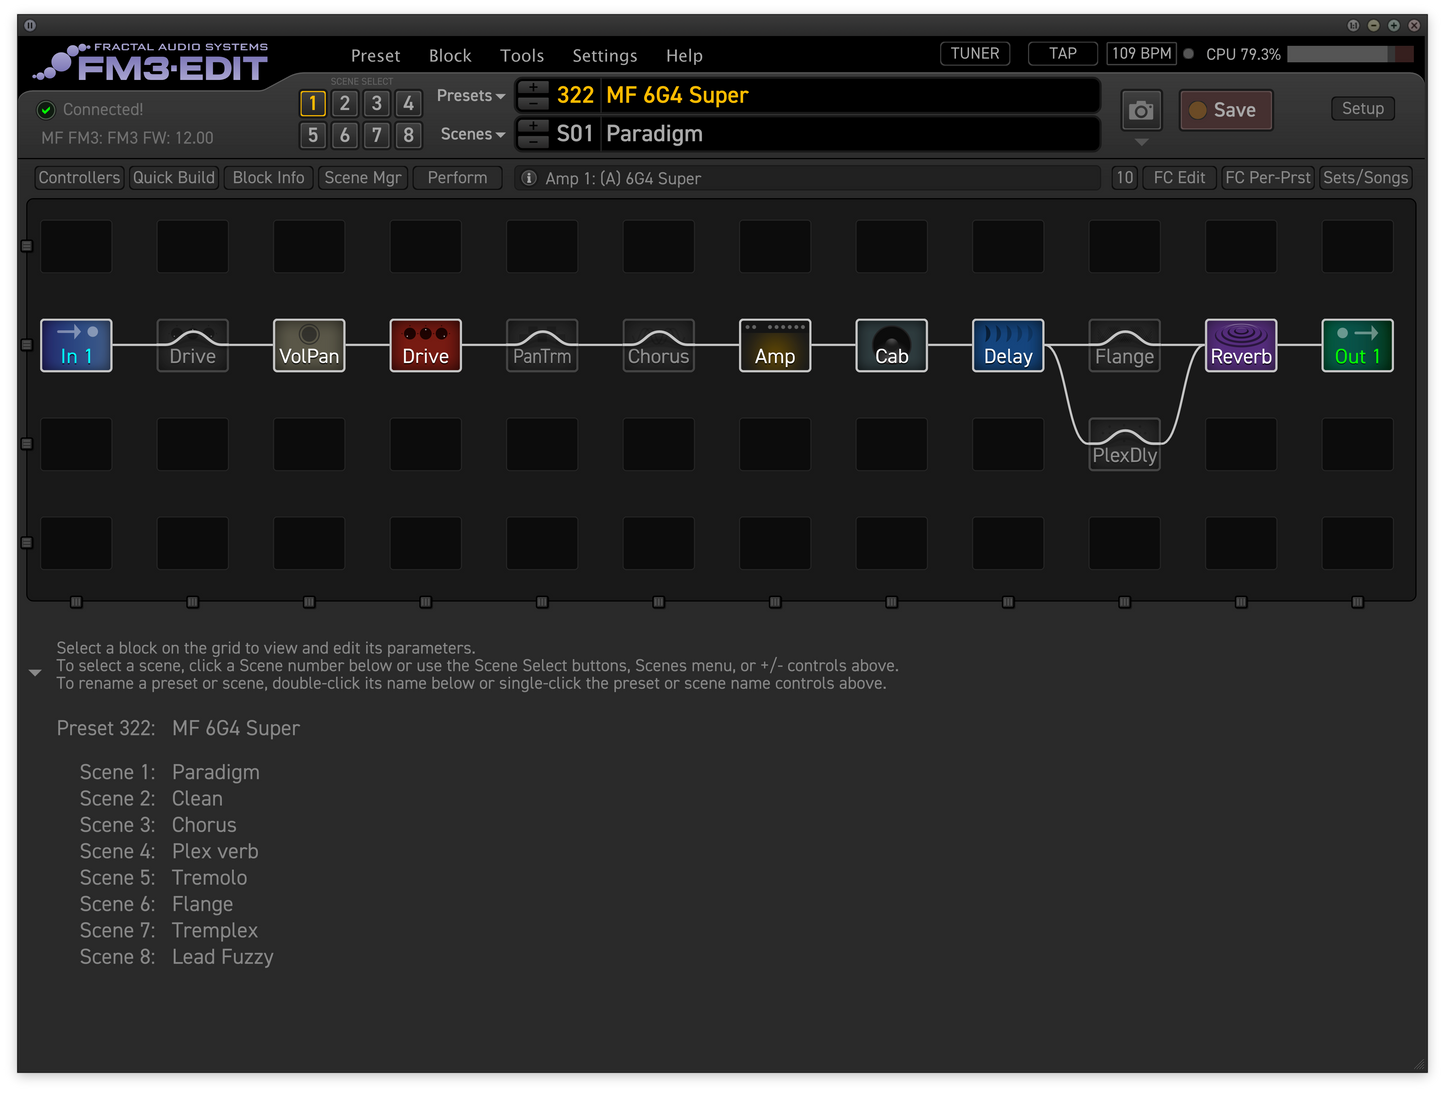Switch to scene 4 button
1445x1093 pixels.
[408, 103]
